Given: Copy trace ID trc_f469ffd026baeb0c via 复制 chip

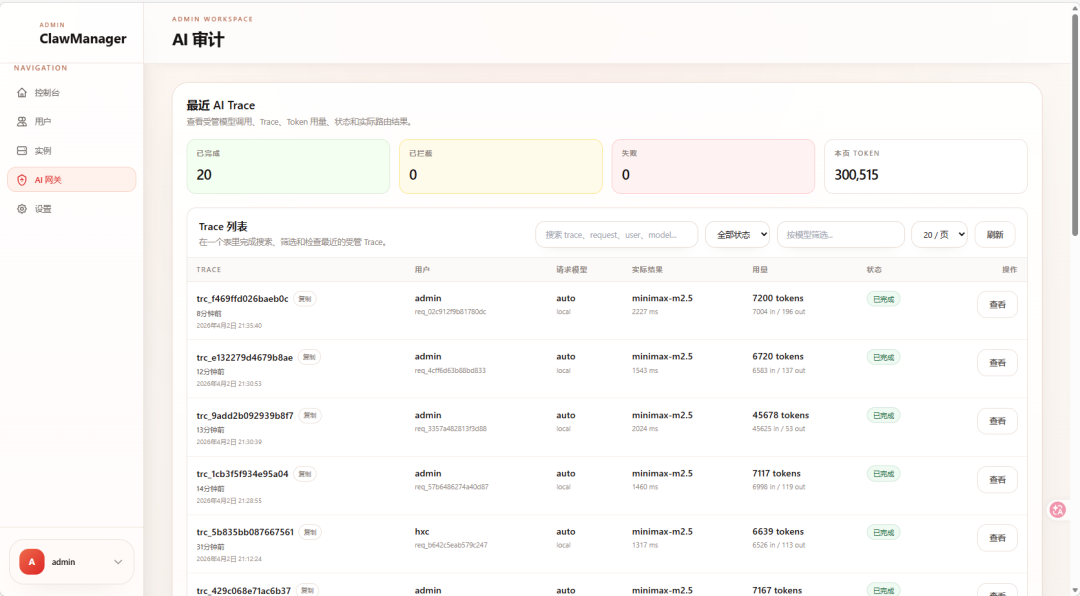Looking at the screenshot, I should tap(305, 298).
